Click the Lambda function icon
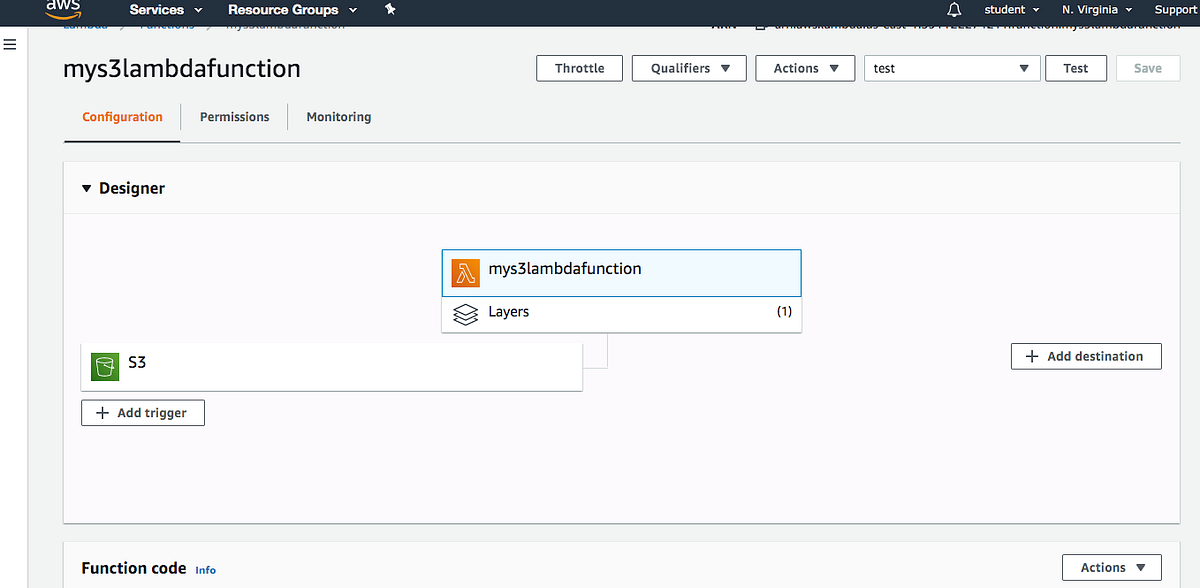 (465, 272)
